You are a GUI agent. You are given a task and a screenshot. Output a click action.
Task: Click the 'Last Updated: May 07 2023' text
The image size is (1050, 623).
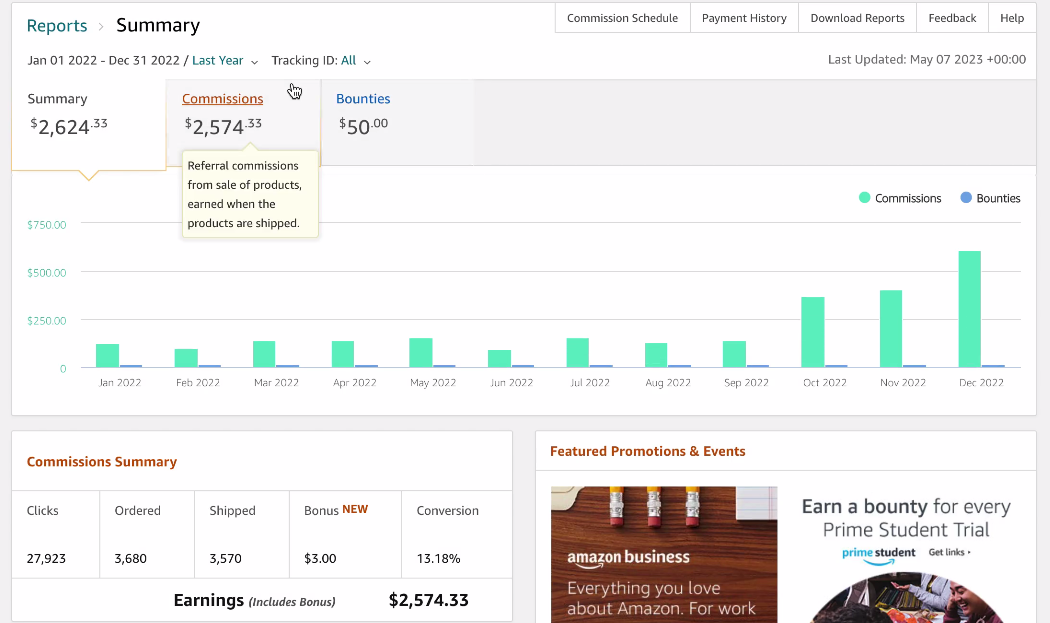click(x=927, y=60)
